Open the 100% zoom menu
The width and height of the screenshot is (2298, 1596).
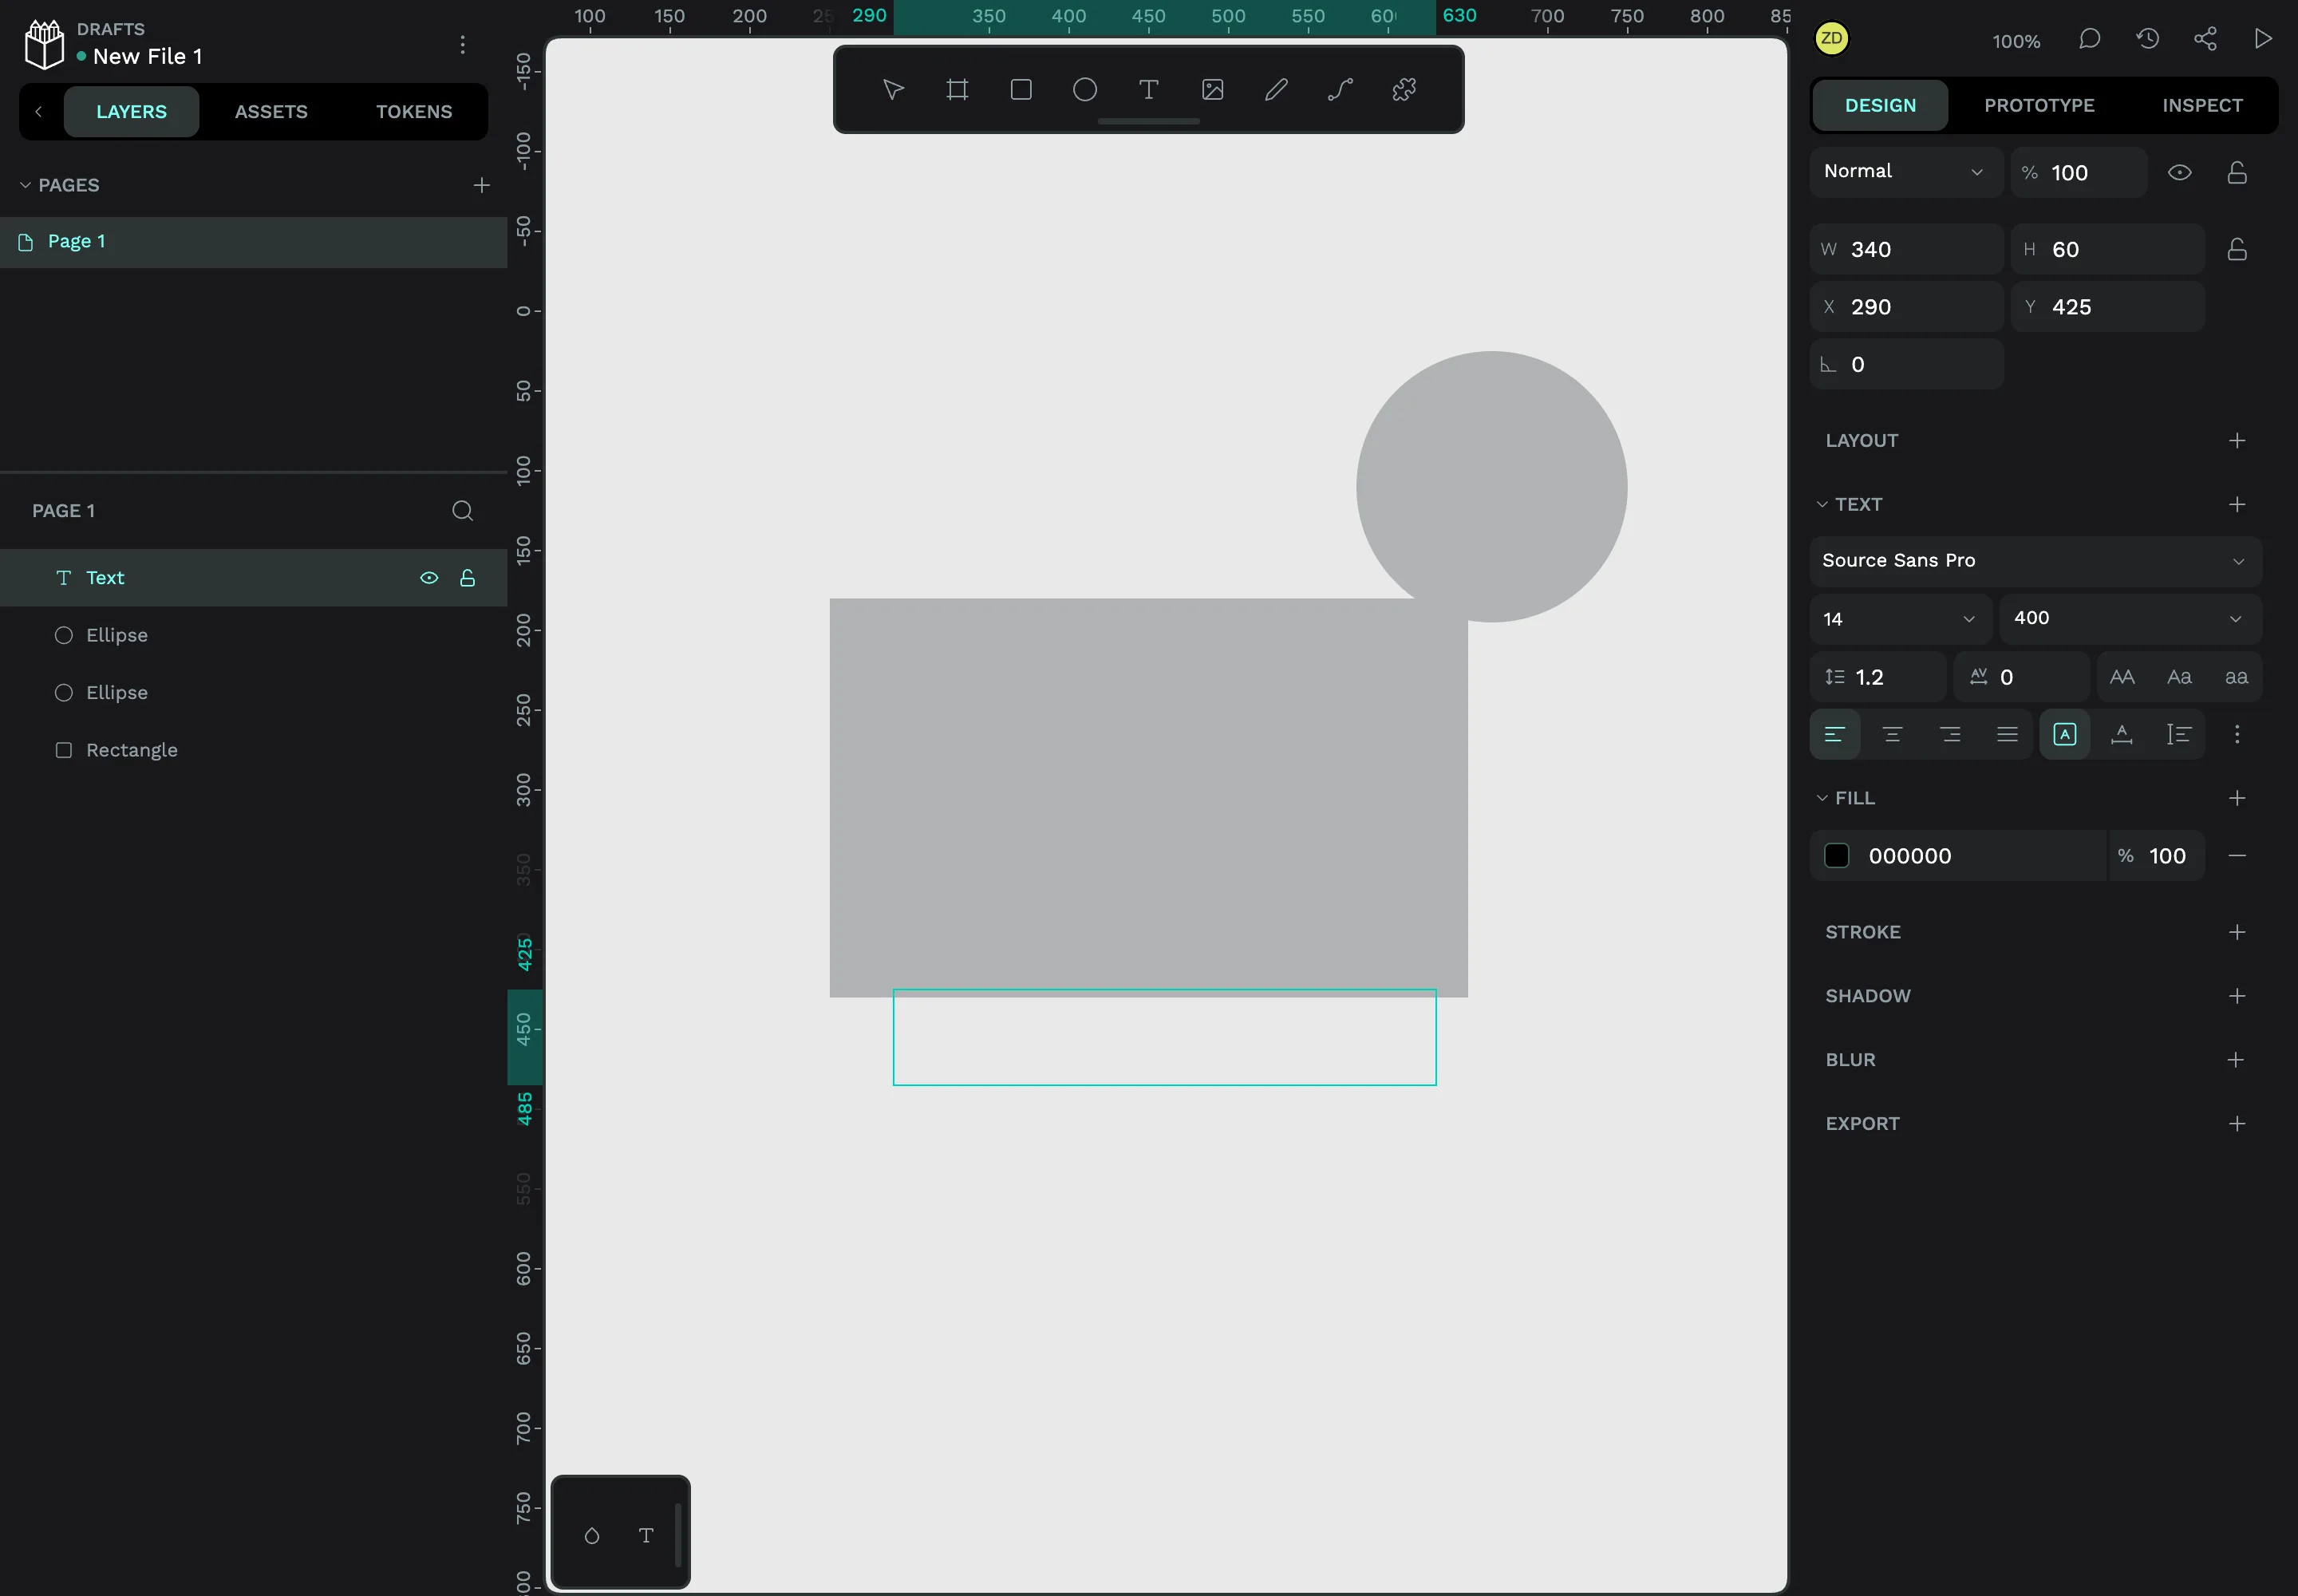click(x=2015, y=41)
